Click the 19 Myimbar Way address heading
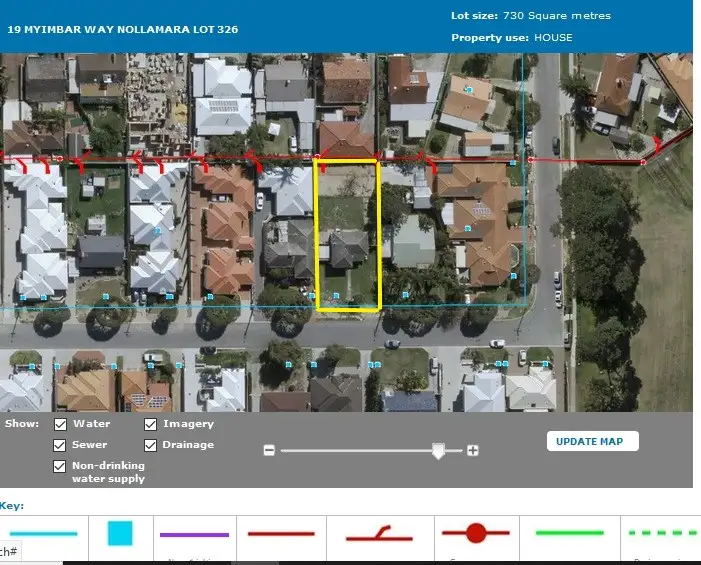Image resolution: width=701 pixels, height=565 pixels. (x=122, y=30)
